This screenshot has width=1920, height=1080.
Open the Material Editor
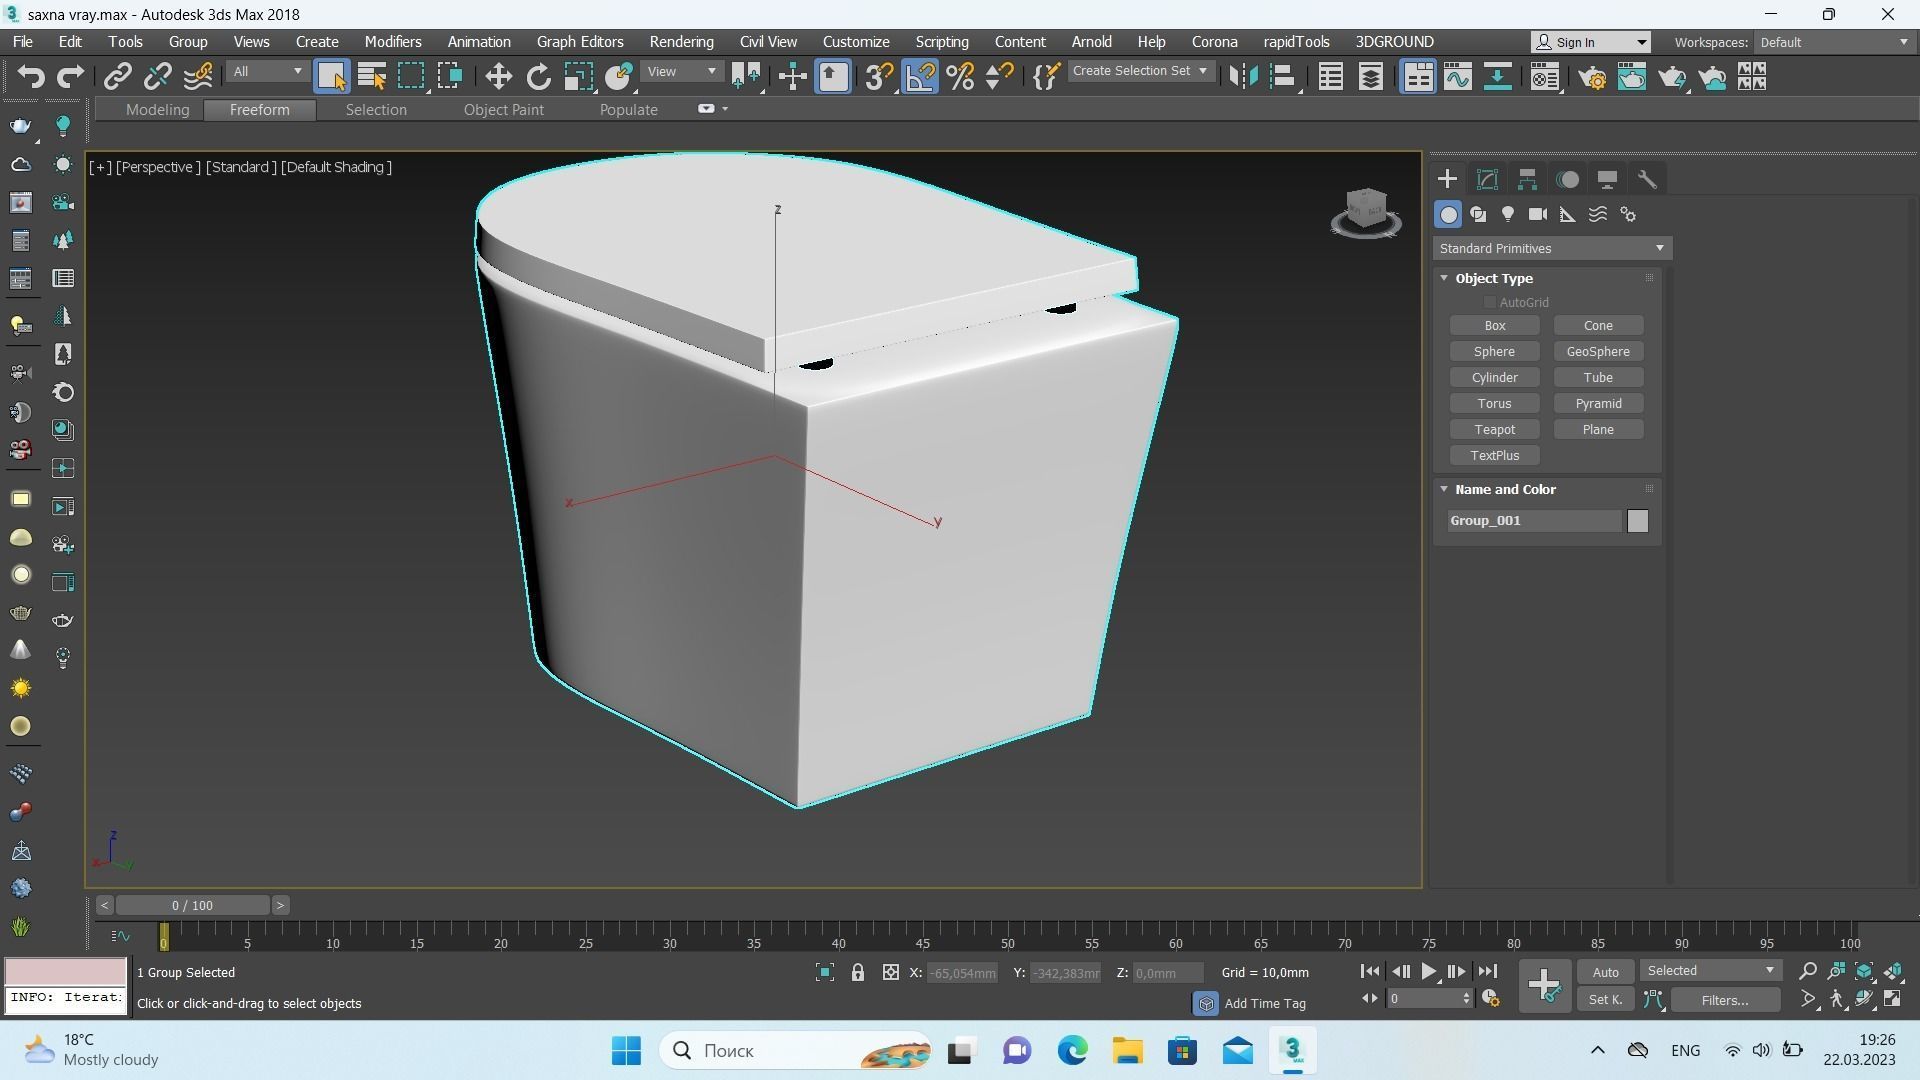click(1545, 77)
